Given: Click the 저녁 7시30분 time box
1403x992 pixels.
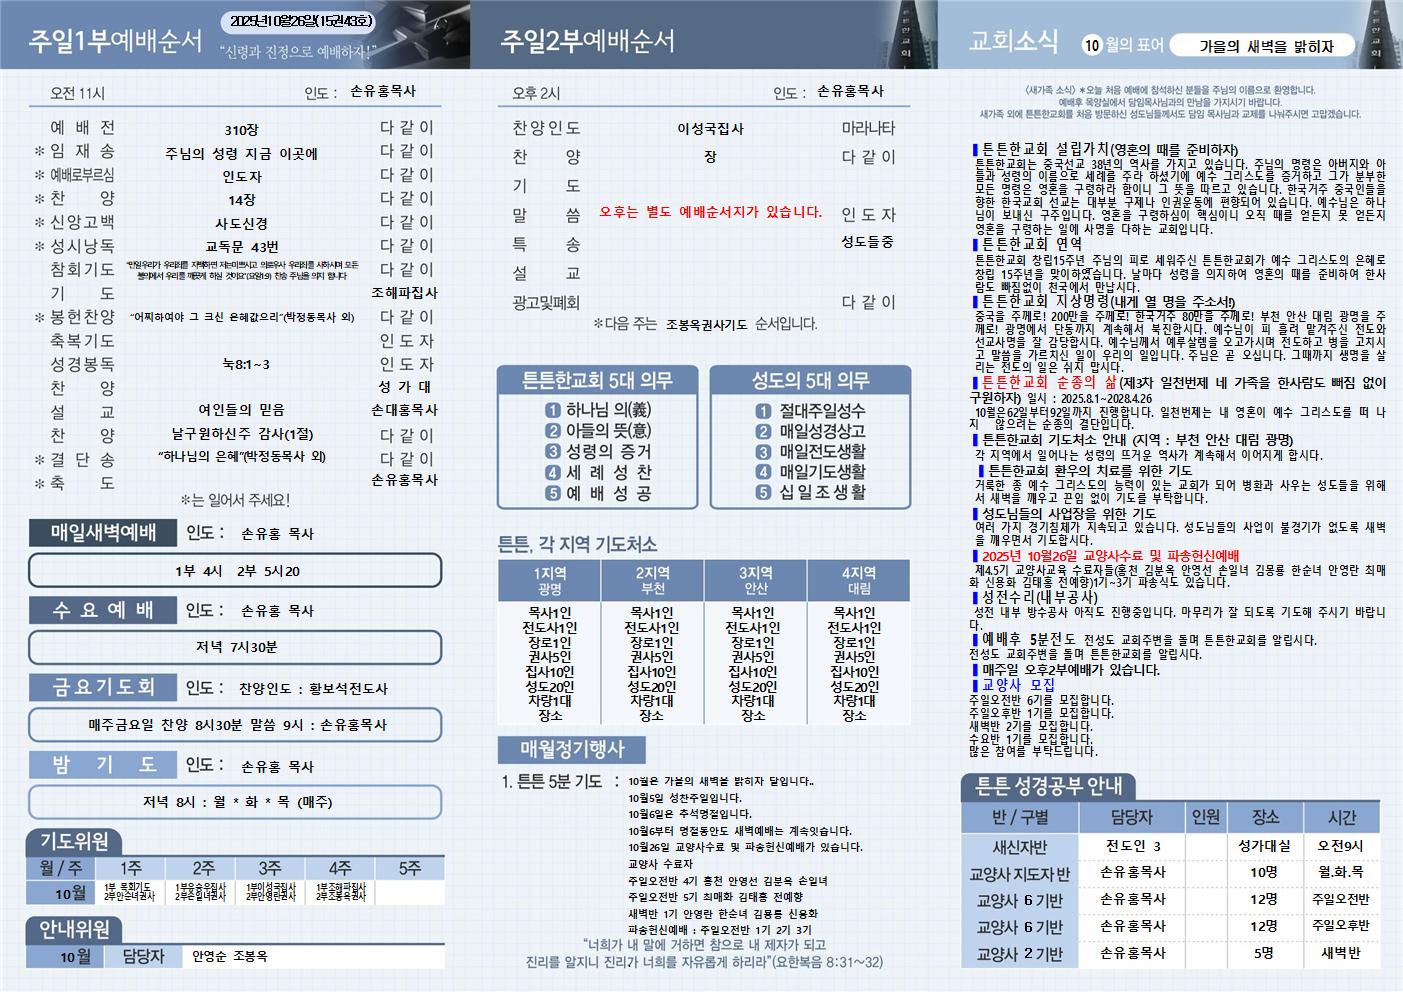Looking at the screenshot, I should tap(236, 647).
